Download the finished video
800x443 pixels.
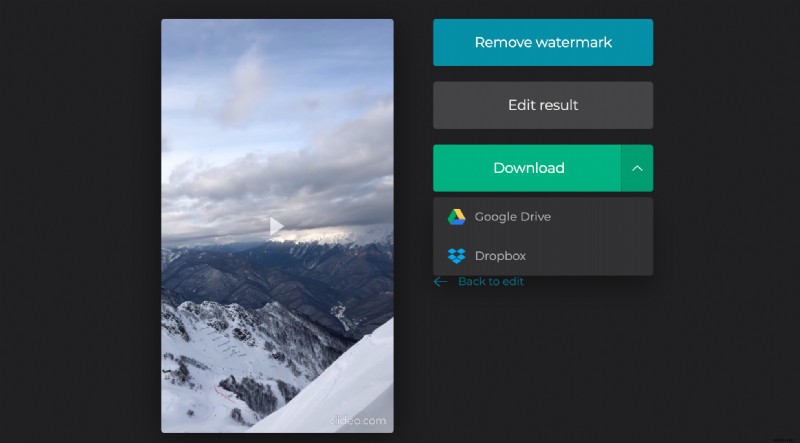(528, 168)
